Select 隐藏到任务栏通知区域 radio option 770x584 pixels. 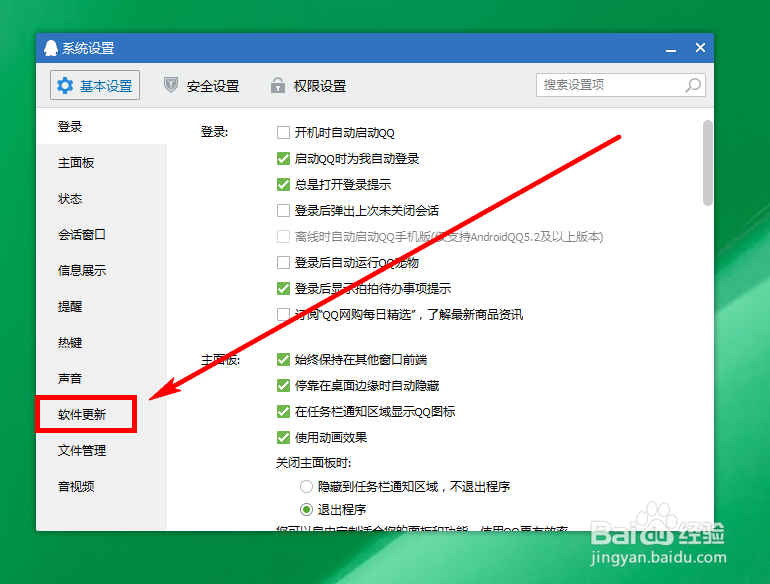click(306, 487)
